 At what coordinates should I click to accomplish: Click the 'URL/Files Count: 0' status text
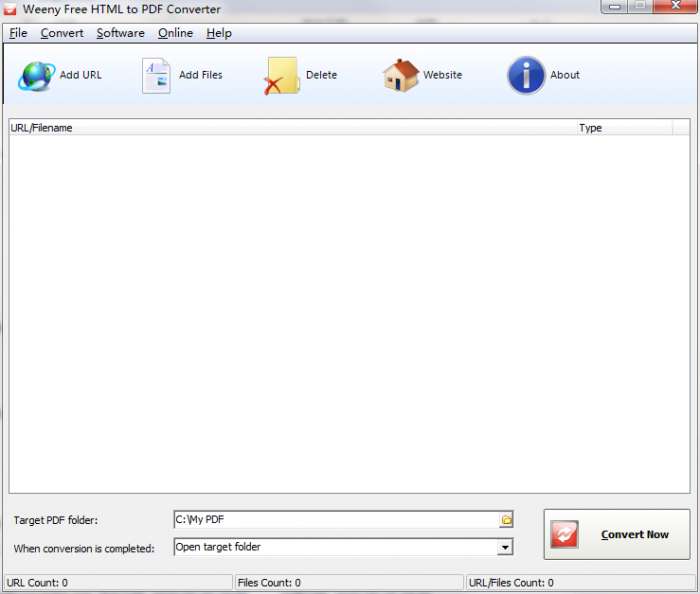511,583
